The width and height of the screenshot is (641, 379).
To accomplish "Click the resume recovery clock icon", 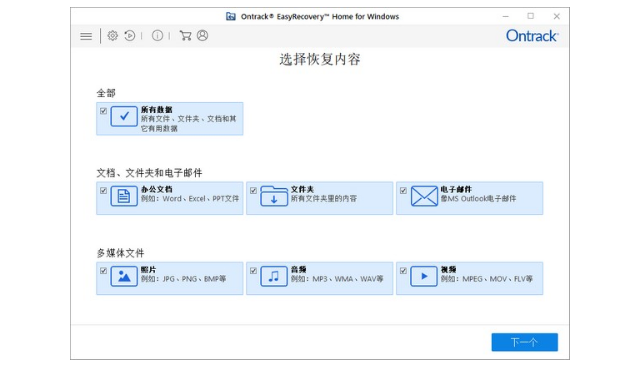I will pyautogui.click(x=130, y=36).
